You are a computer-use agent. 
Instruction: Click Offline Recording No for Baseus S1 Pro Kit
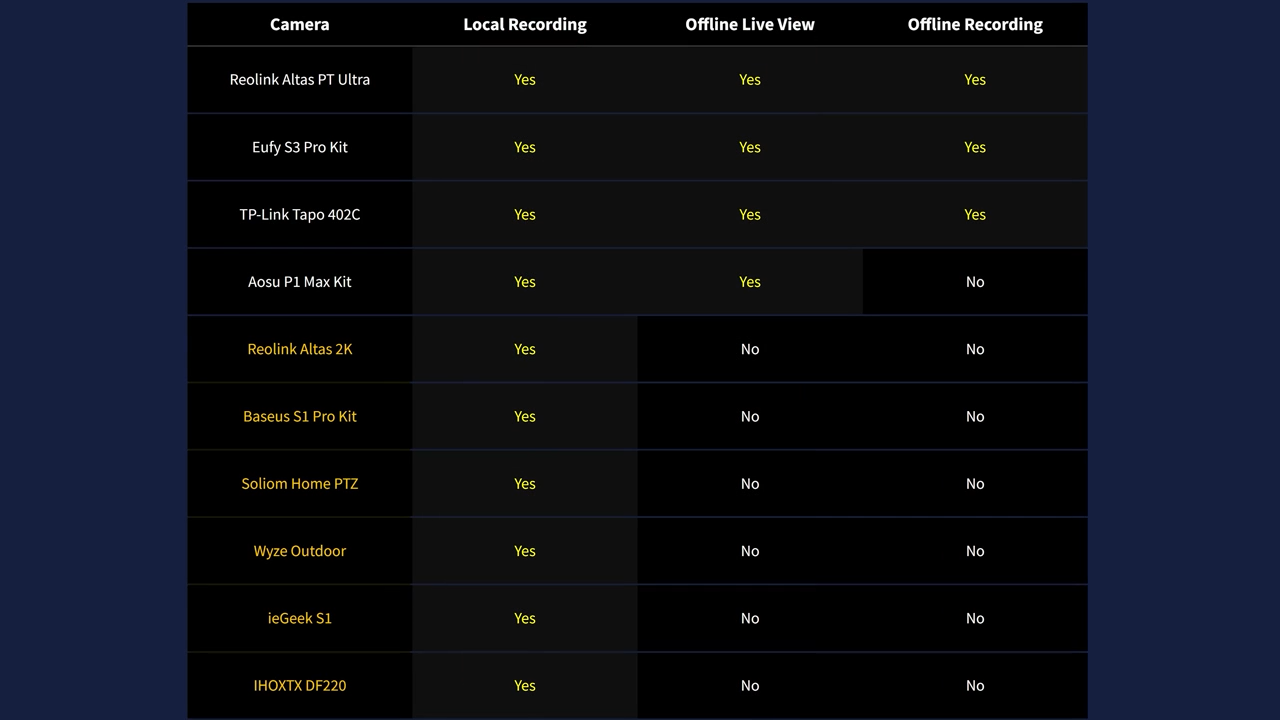[975, 416]
